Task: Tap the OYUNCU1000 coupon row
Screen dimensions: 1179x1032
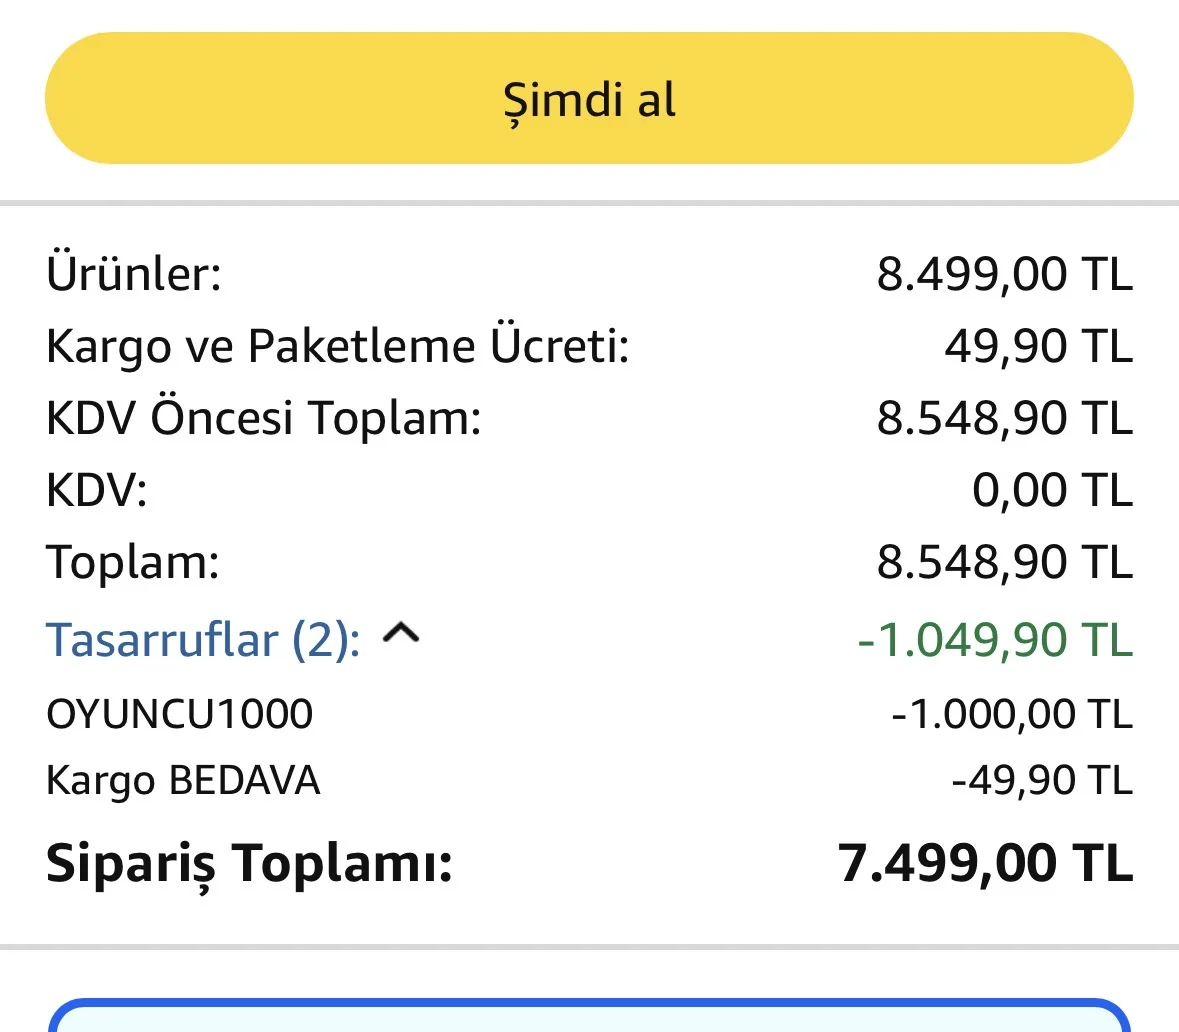Action: click(590, 714)
